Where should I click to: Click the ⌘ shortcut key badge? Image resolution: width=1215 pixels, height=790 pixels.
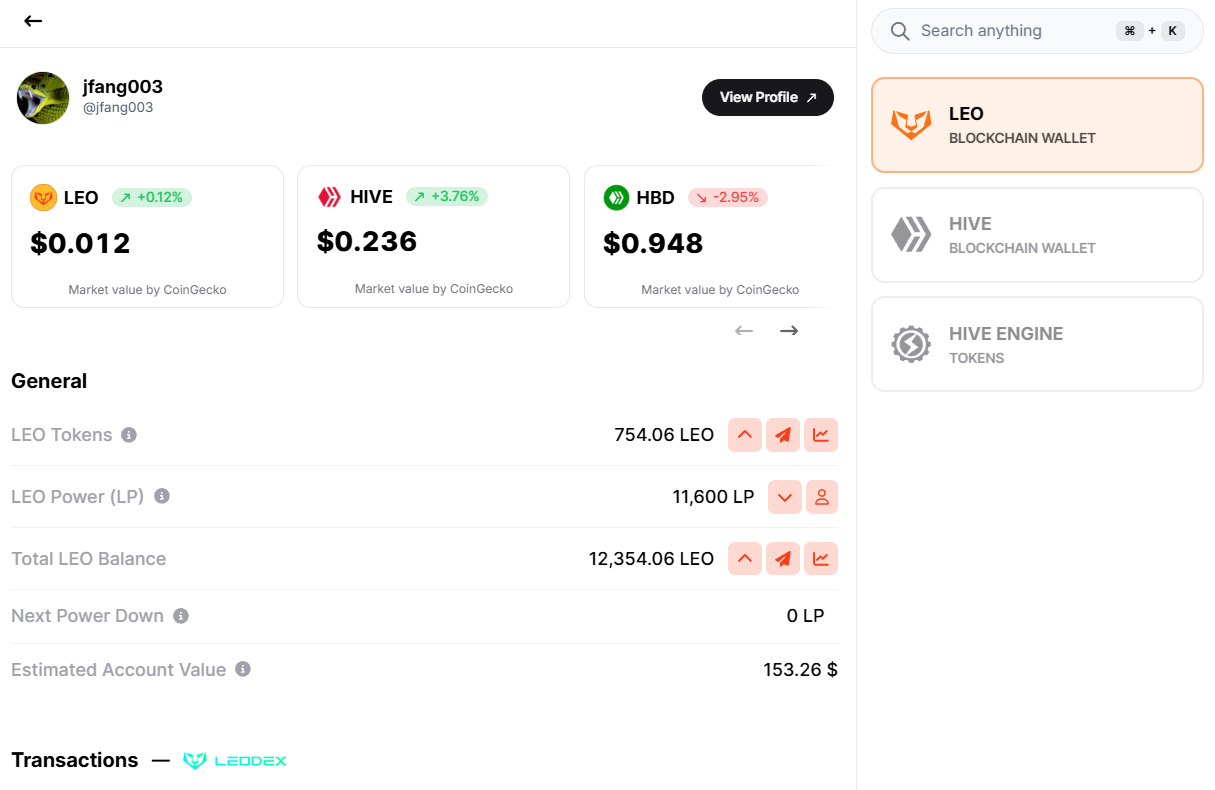(x=1129, y=31)
